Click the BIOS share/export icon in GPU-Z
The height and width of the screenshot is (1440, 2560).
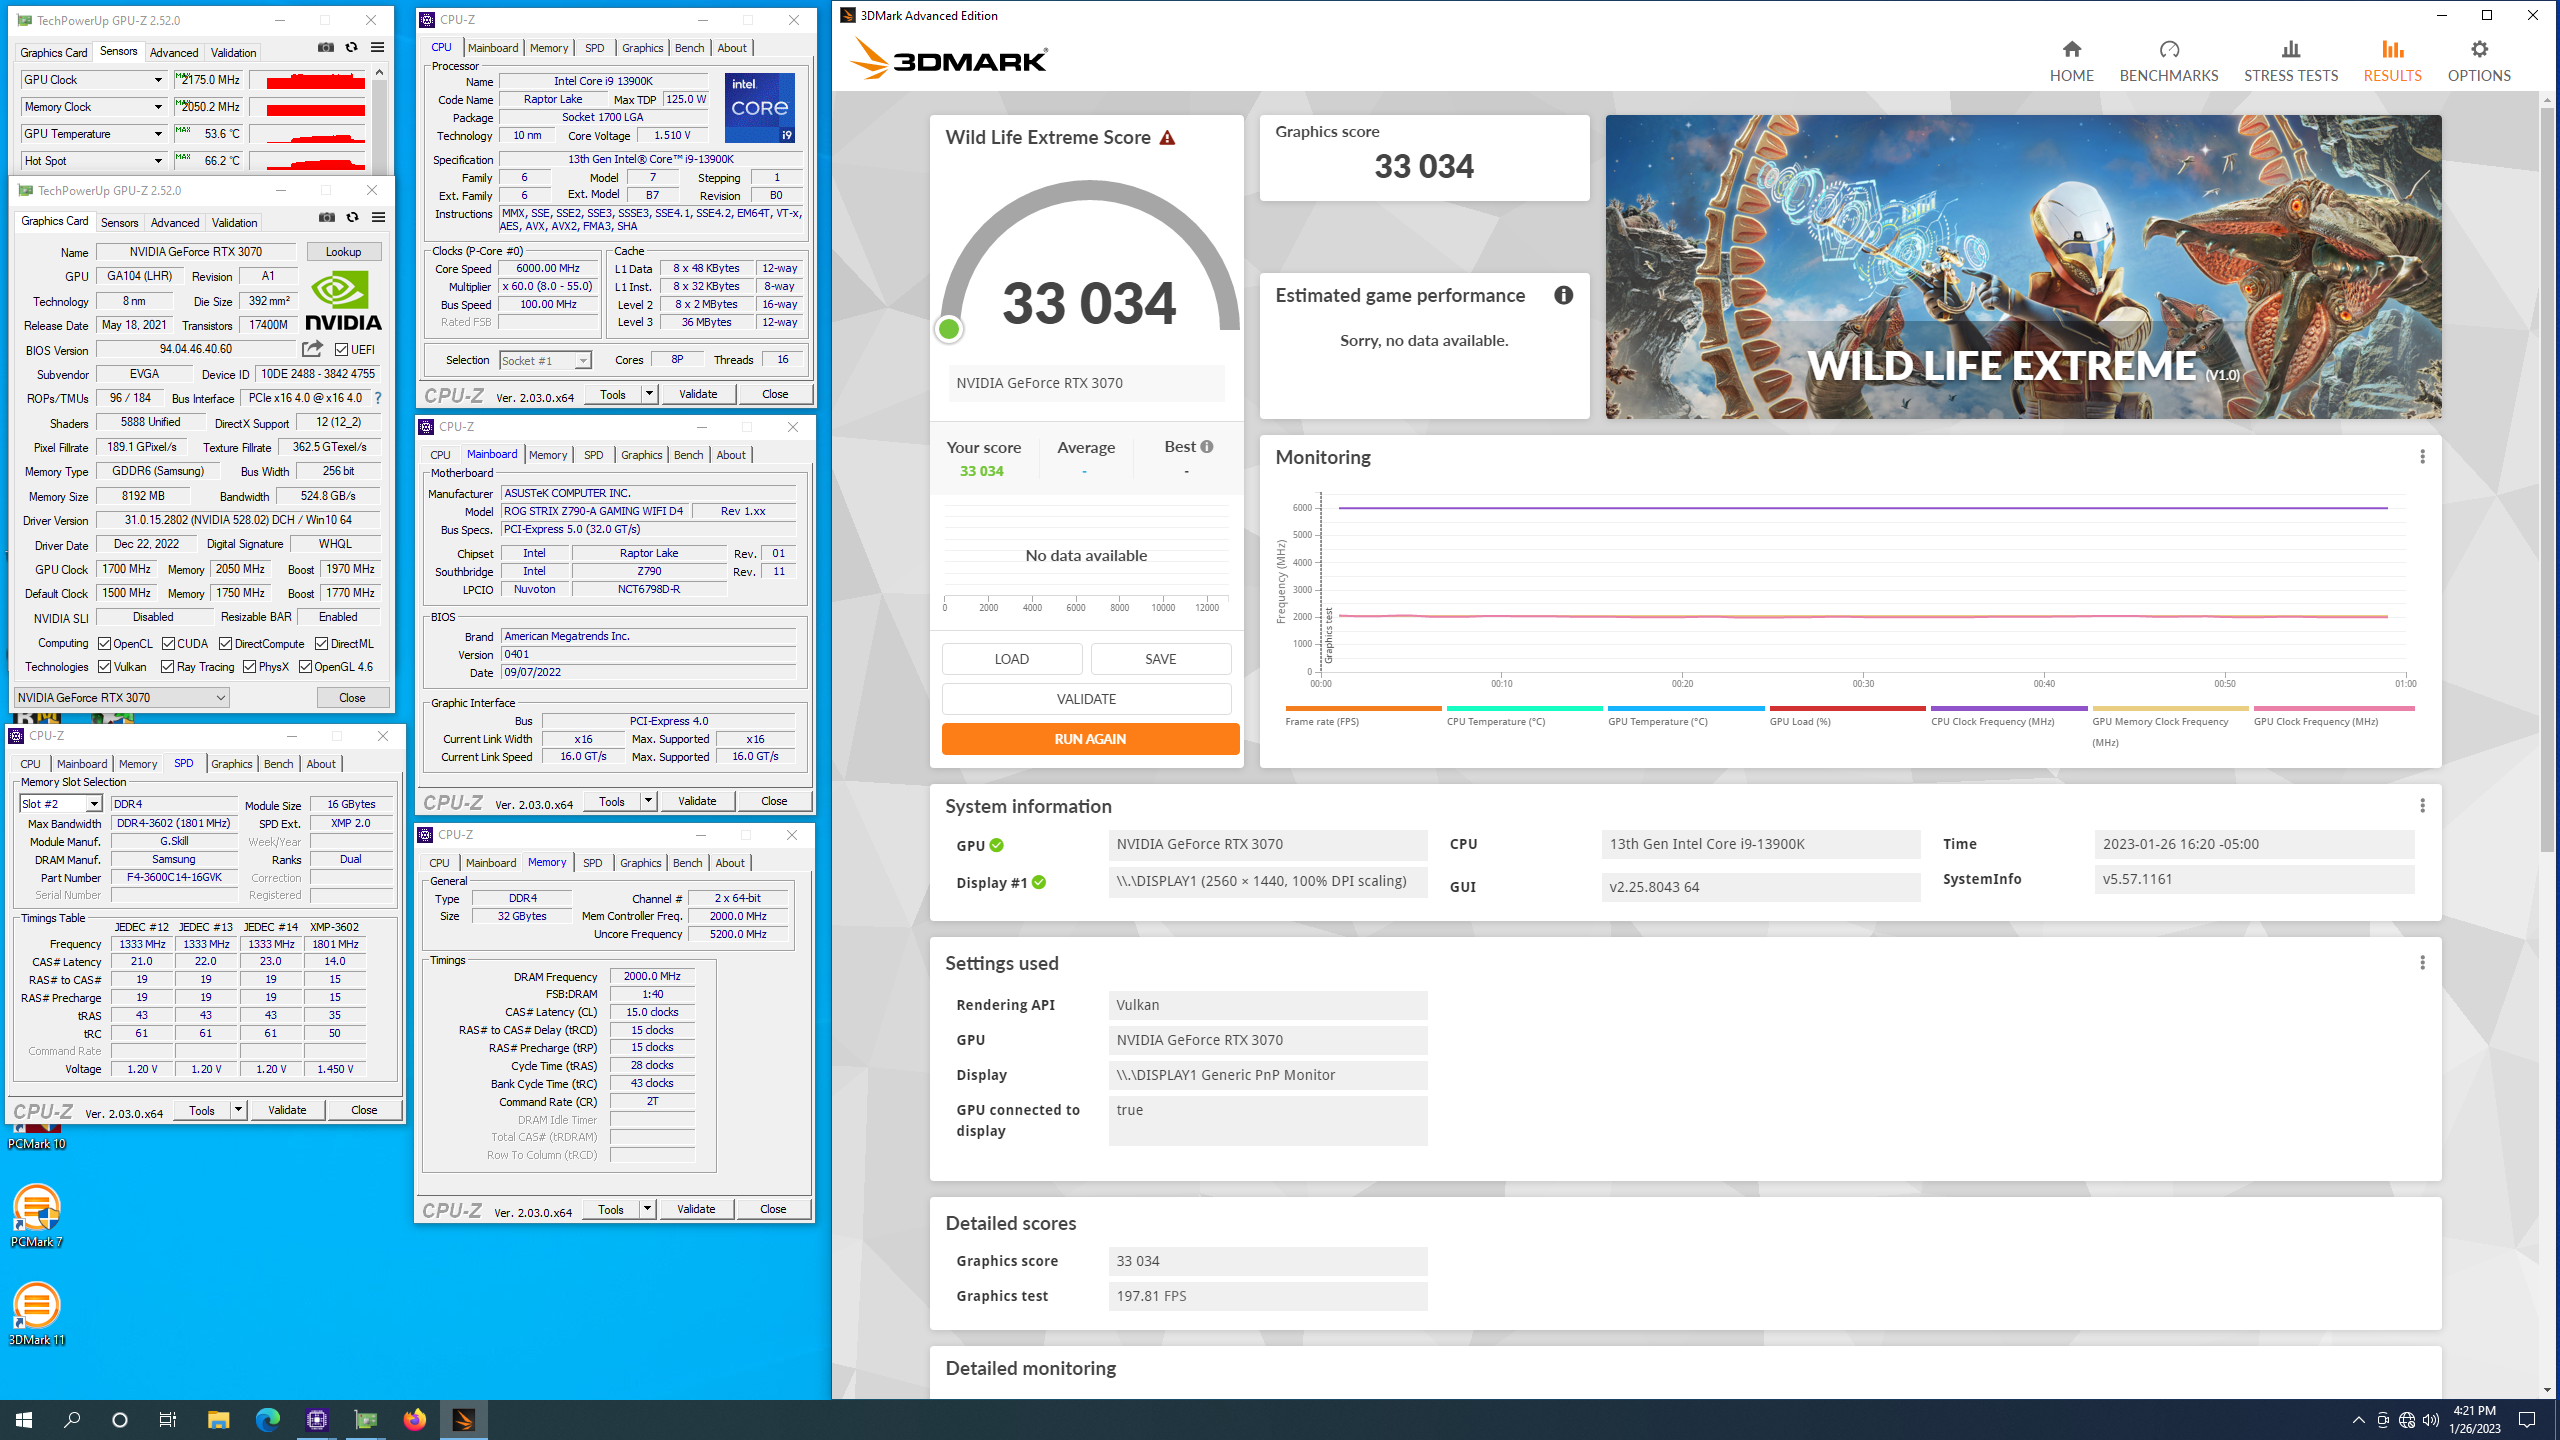pyautogui.click(x=313, y=349)
